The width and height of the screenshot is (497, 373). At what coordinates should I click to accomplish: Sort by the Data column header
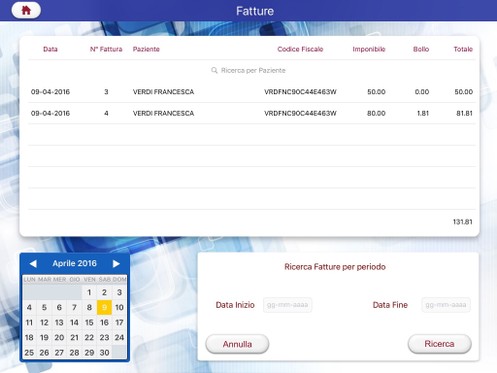(x=50, y=49)
